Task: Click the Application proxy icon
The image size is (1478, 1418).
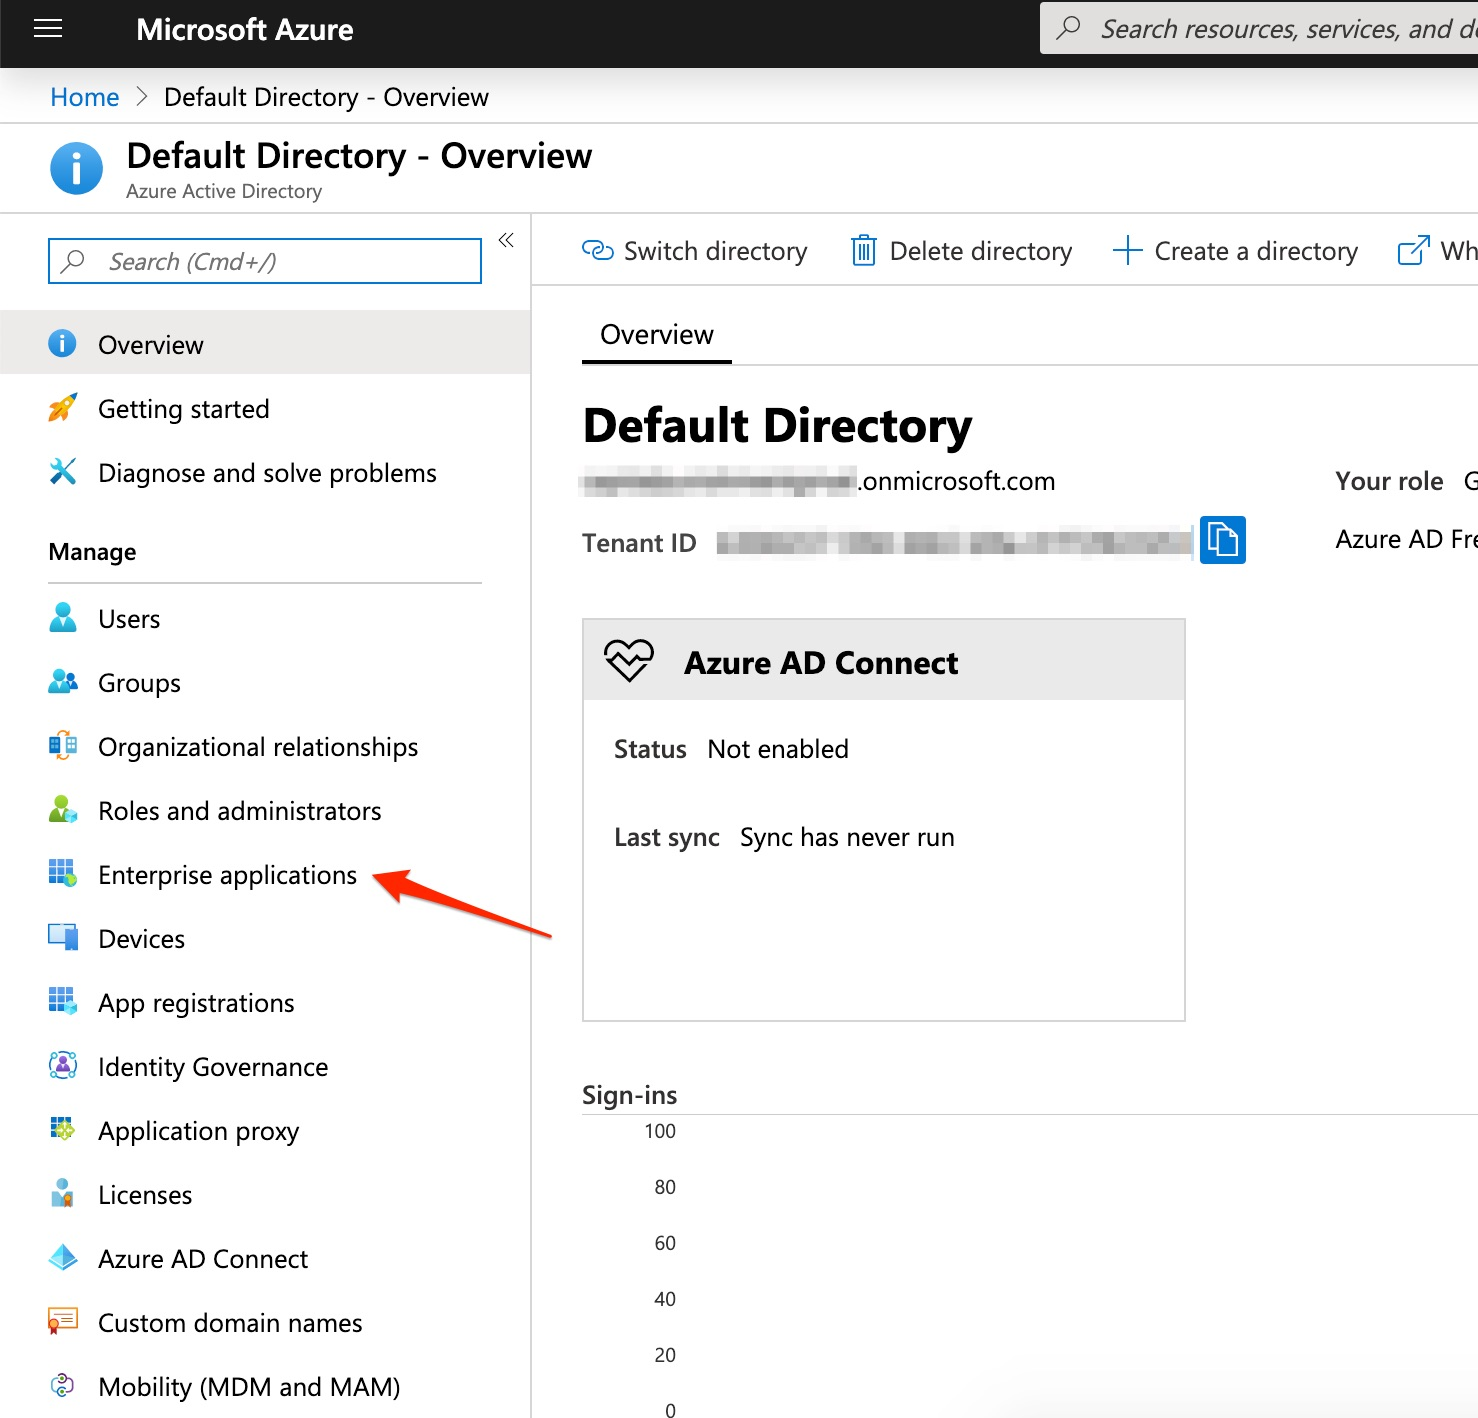Action: 62,1130
